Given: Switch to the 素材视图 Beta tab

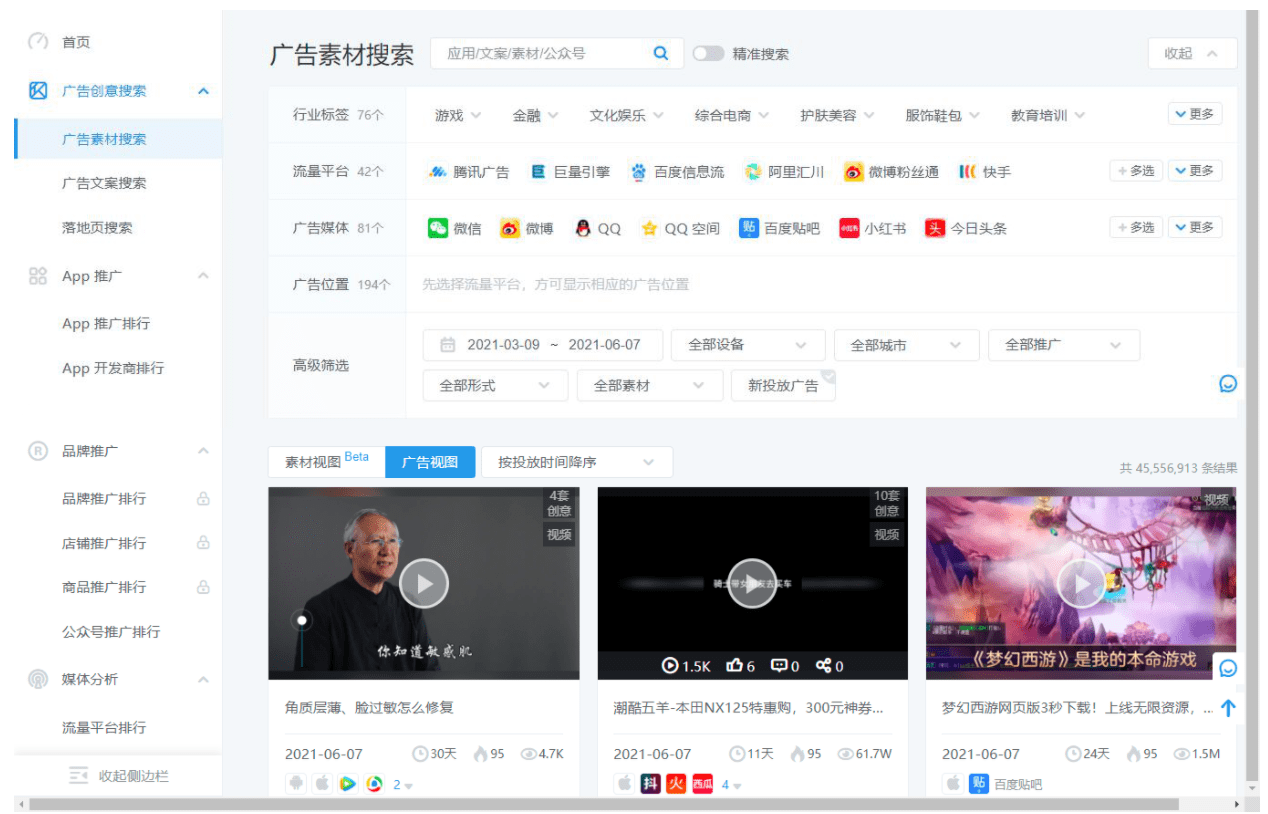Looking at the screenshot, I should pos(327,462).
